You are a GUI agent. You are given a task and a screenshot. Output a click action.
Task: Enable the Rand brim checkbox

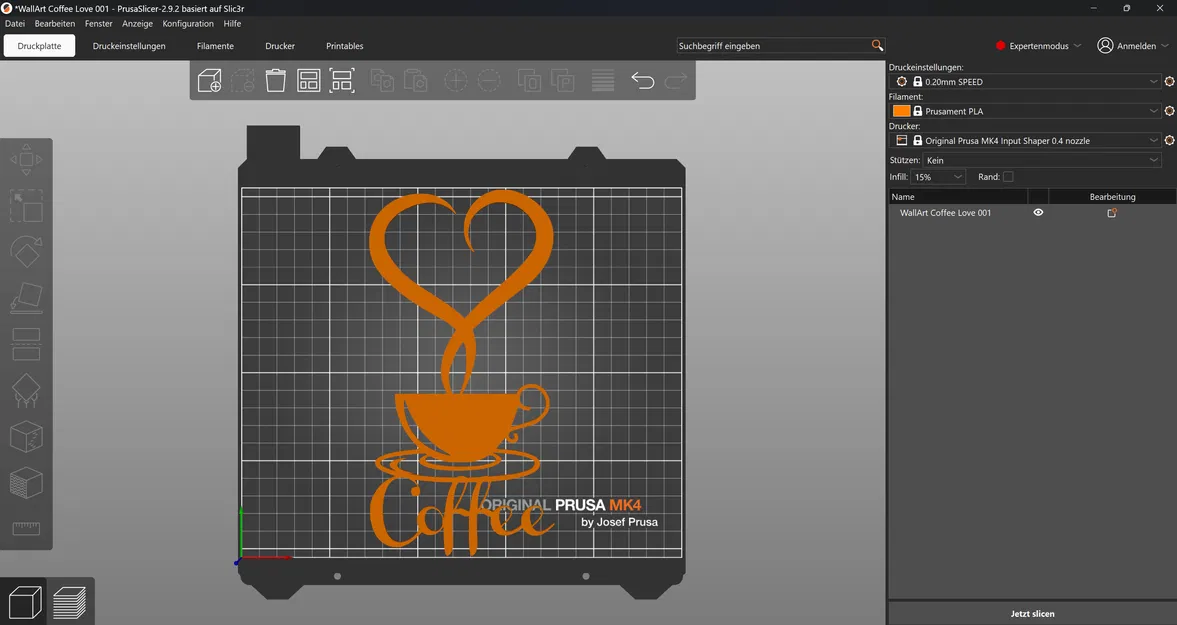1010,176
